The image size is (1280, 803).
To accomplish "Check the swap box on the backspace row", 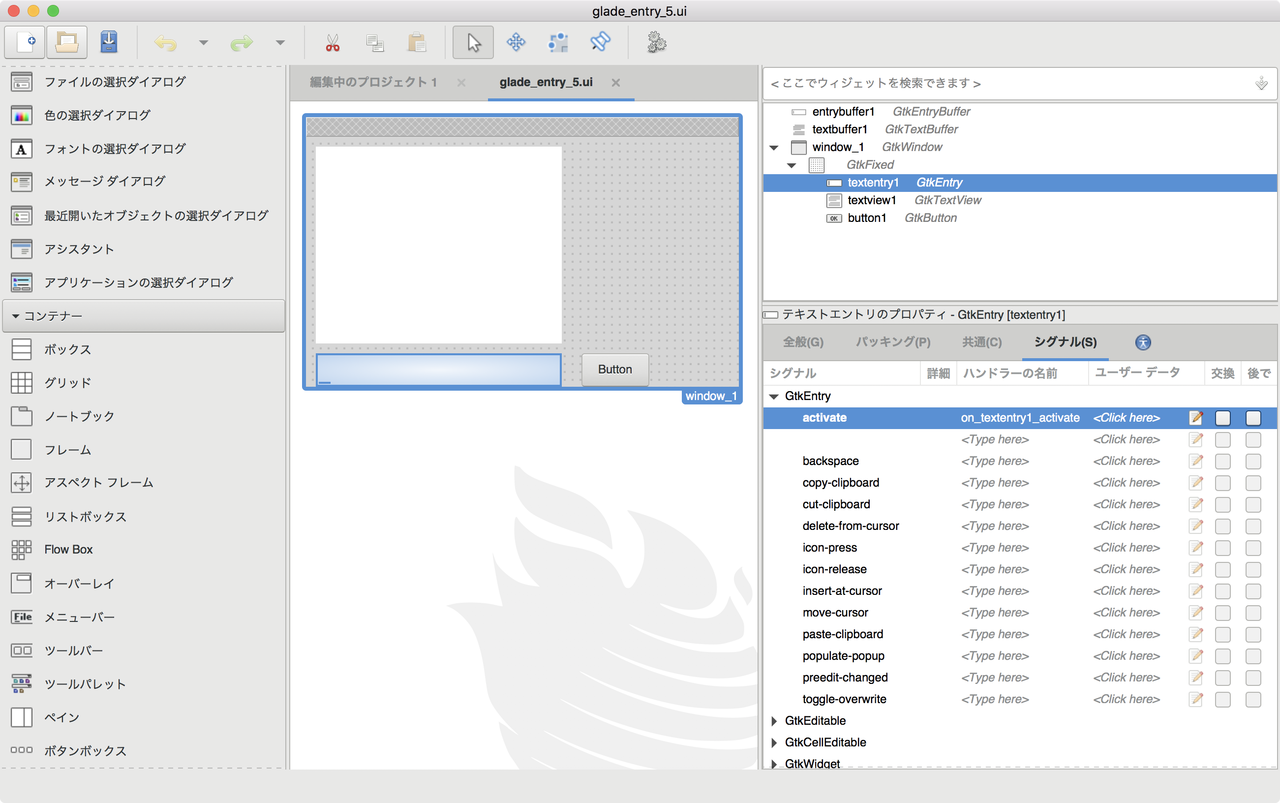I will (1223, 461).
